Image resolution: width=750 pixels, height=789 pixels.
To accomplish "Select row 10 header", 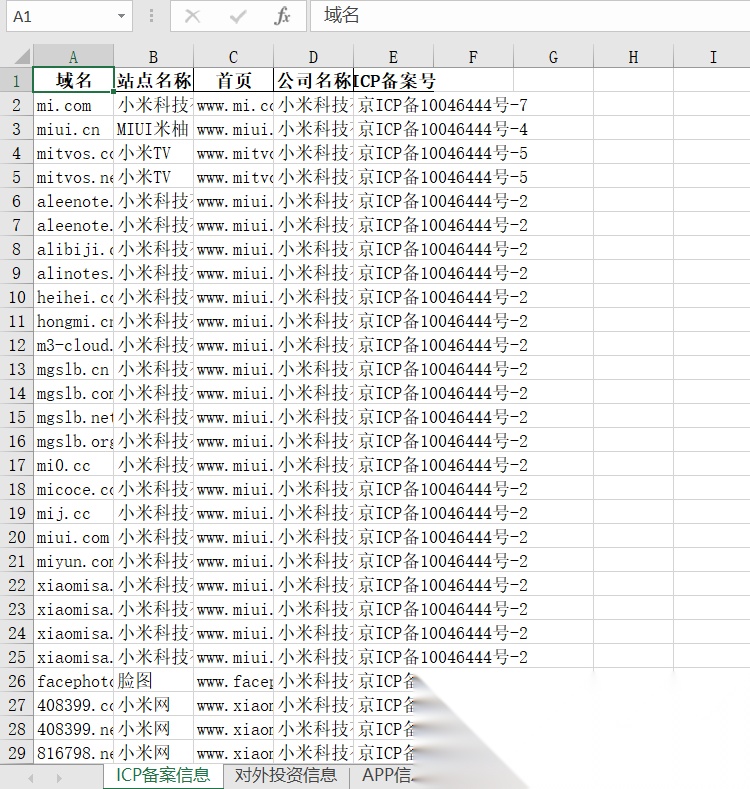I will point(16,297).
